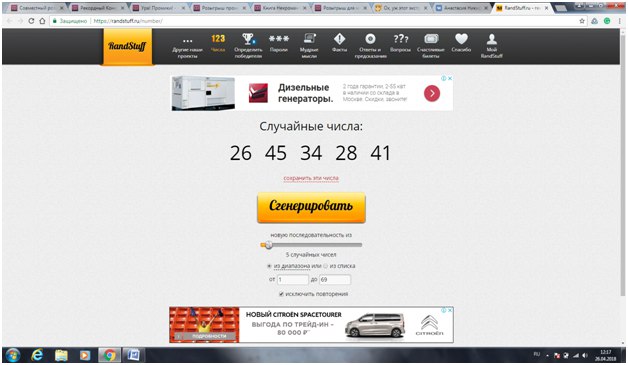628x365 pixels.
Task: Click the address bar URL
Action: click(128, 21)
